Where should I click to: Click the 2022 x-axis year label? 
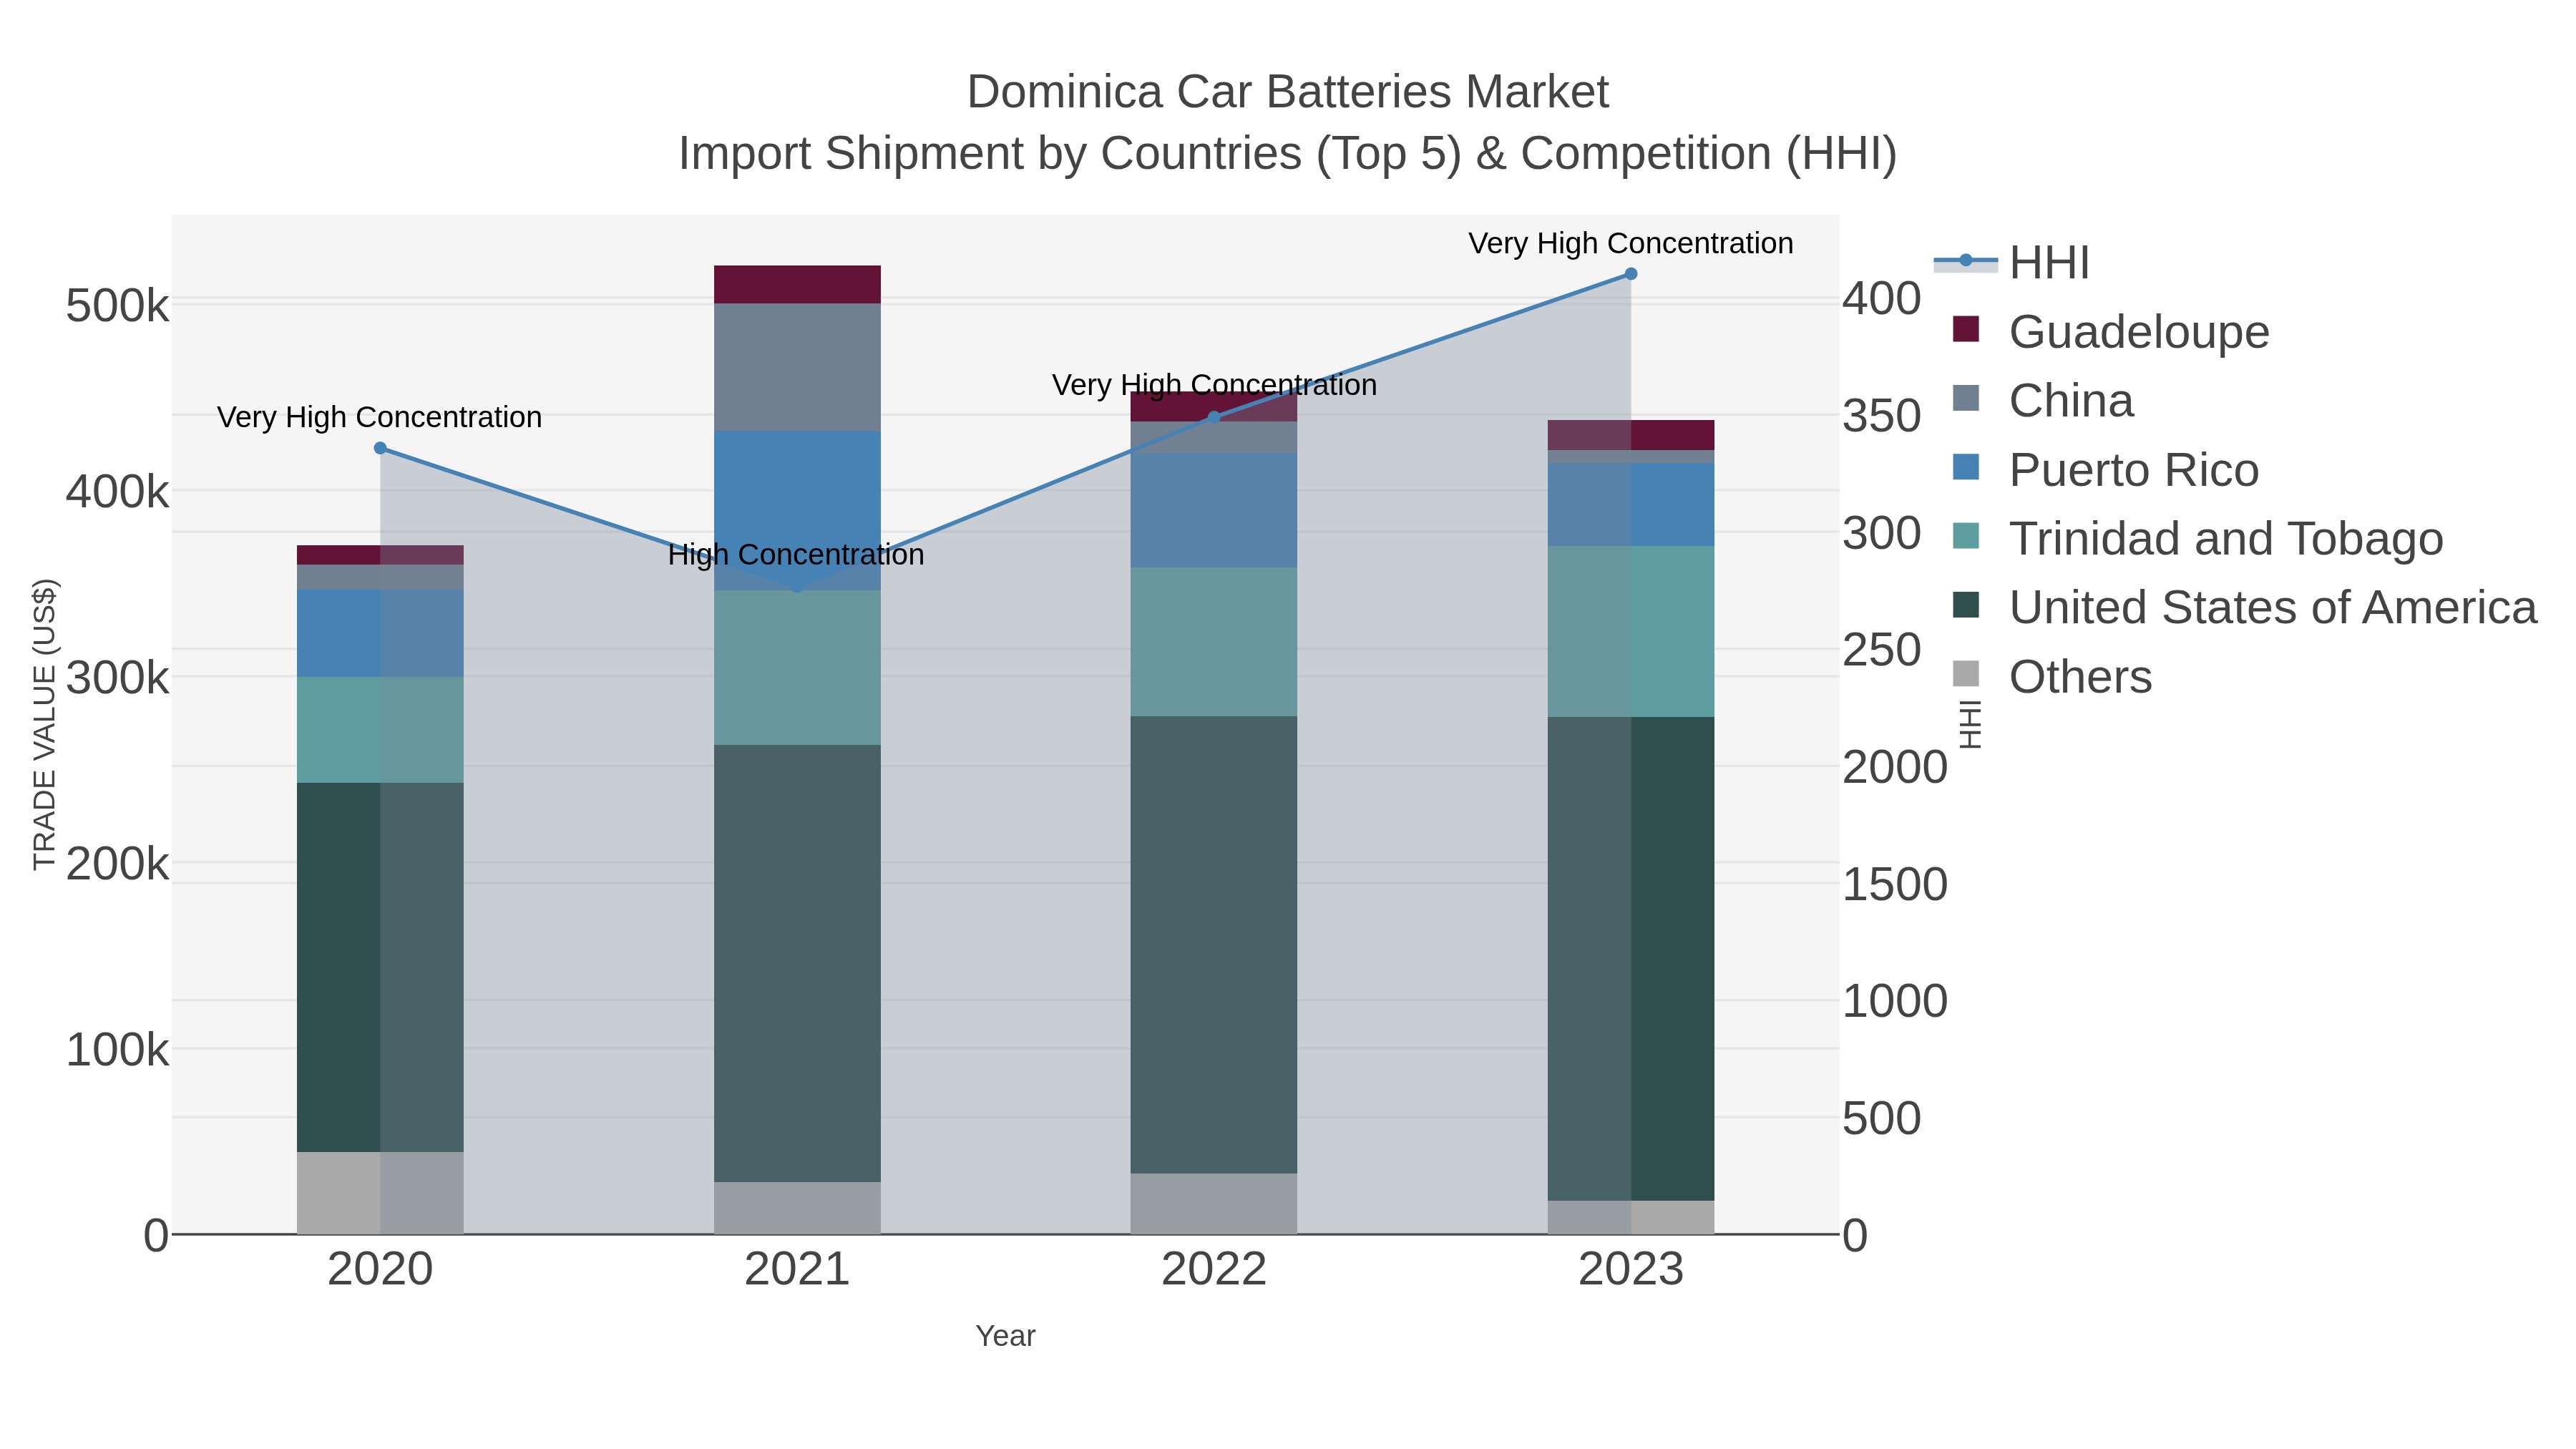(1214, 1270)
